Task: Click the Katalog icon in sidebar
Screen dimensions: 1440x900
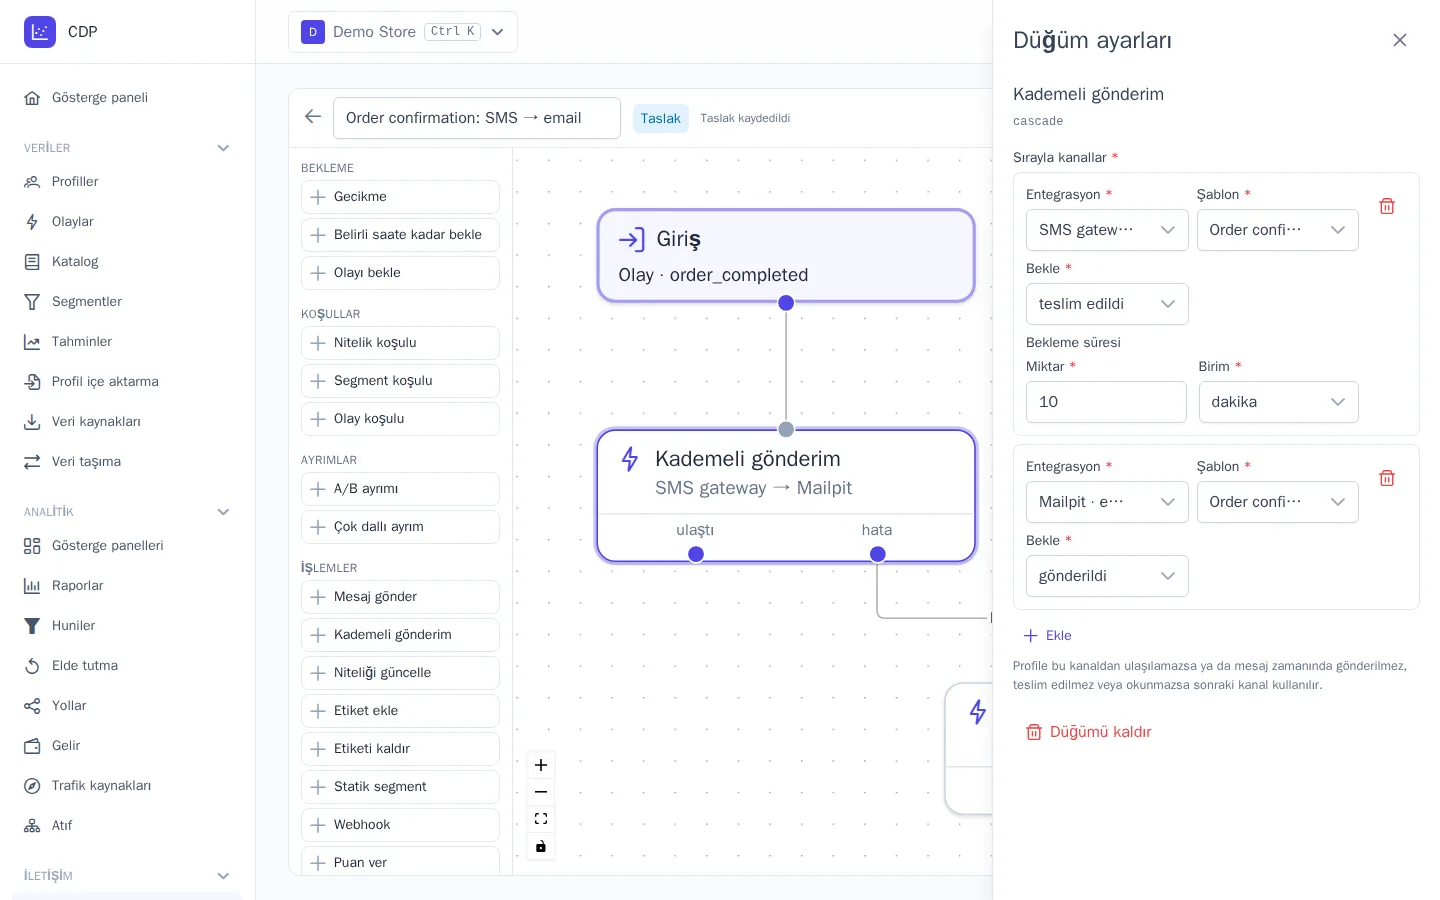Action: pyautogui.click(x=32, y=262)
